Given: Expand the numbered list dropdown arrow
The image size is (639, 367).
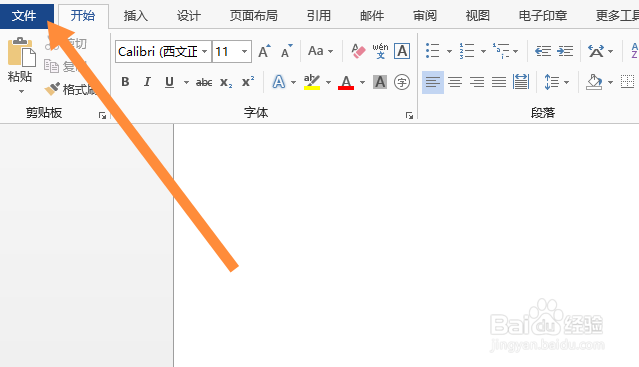Looking at the screenshot, I should (x=483, y=52).
